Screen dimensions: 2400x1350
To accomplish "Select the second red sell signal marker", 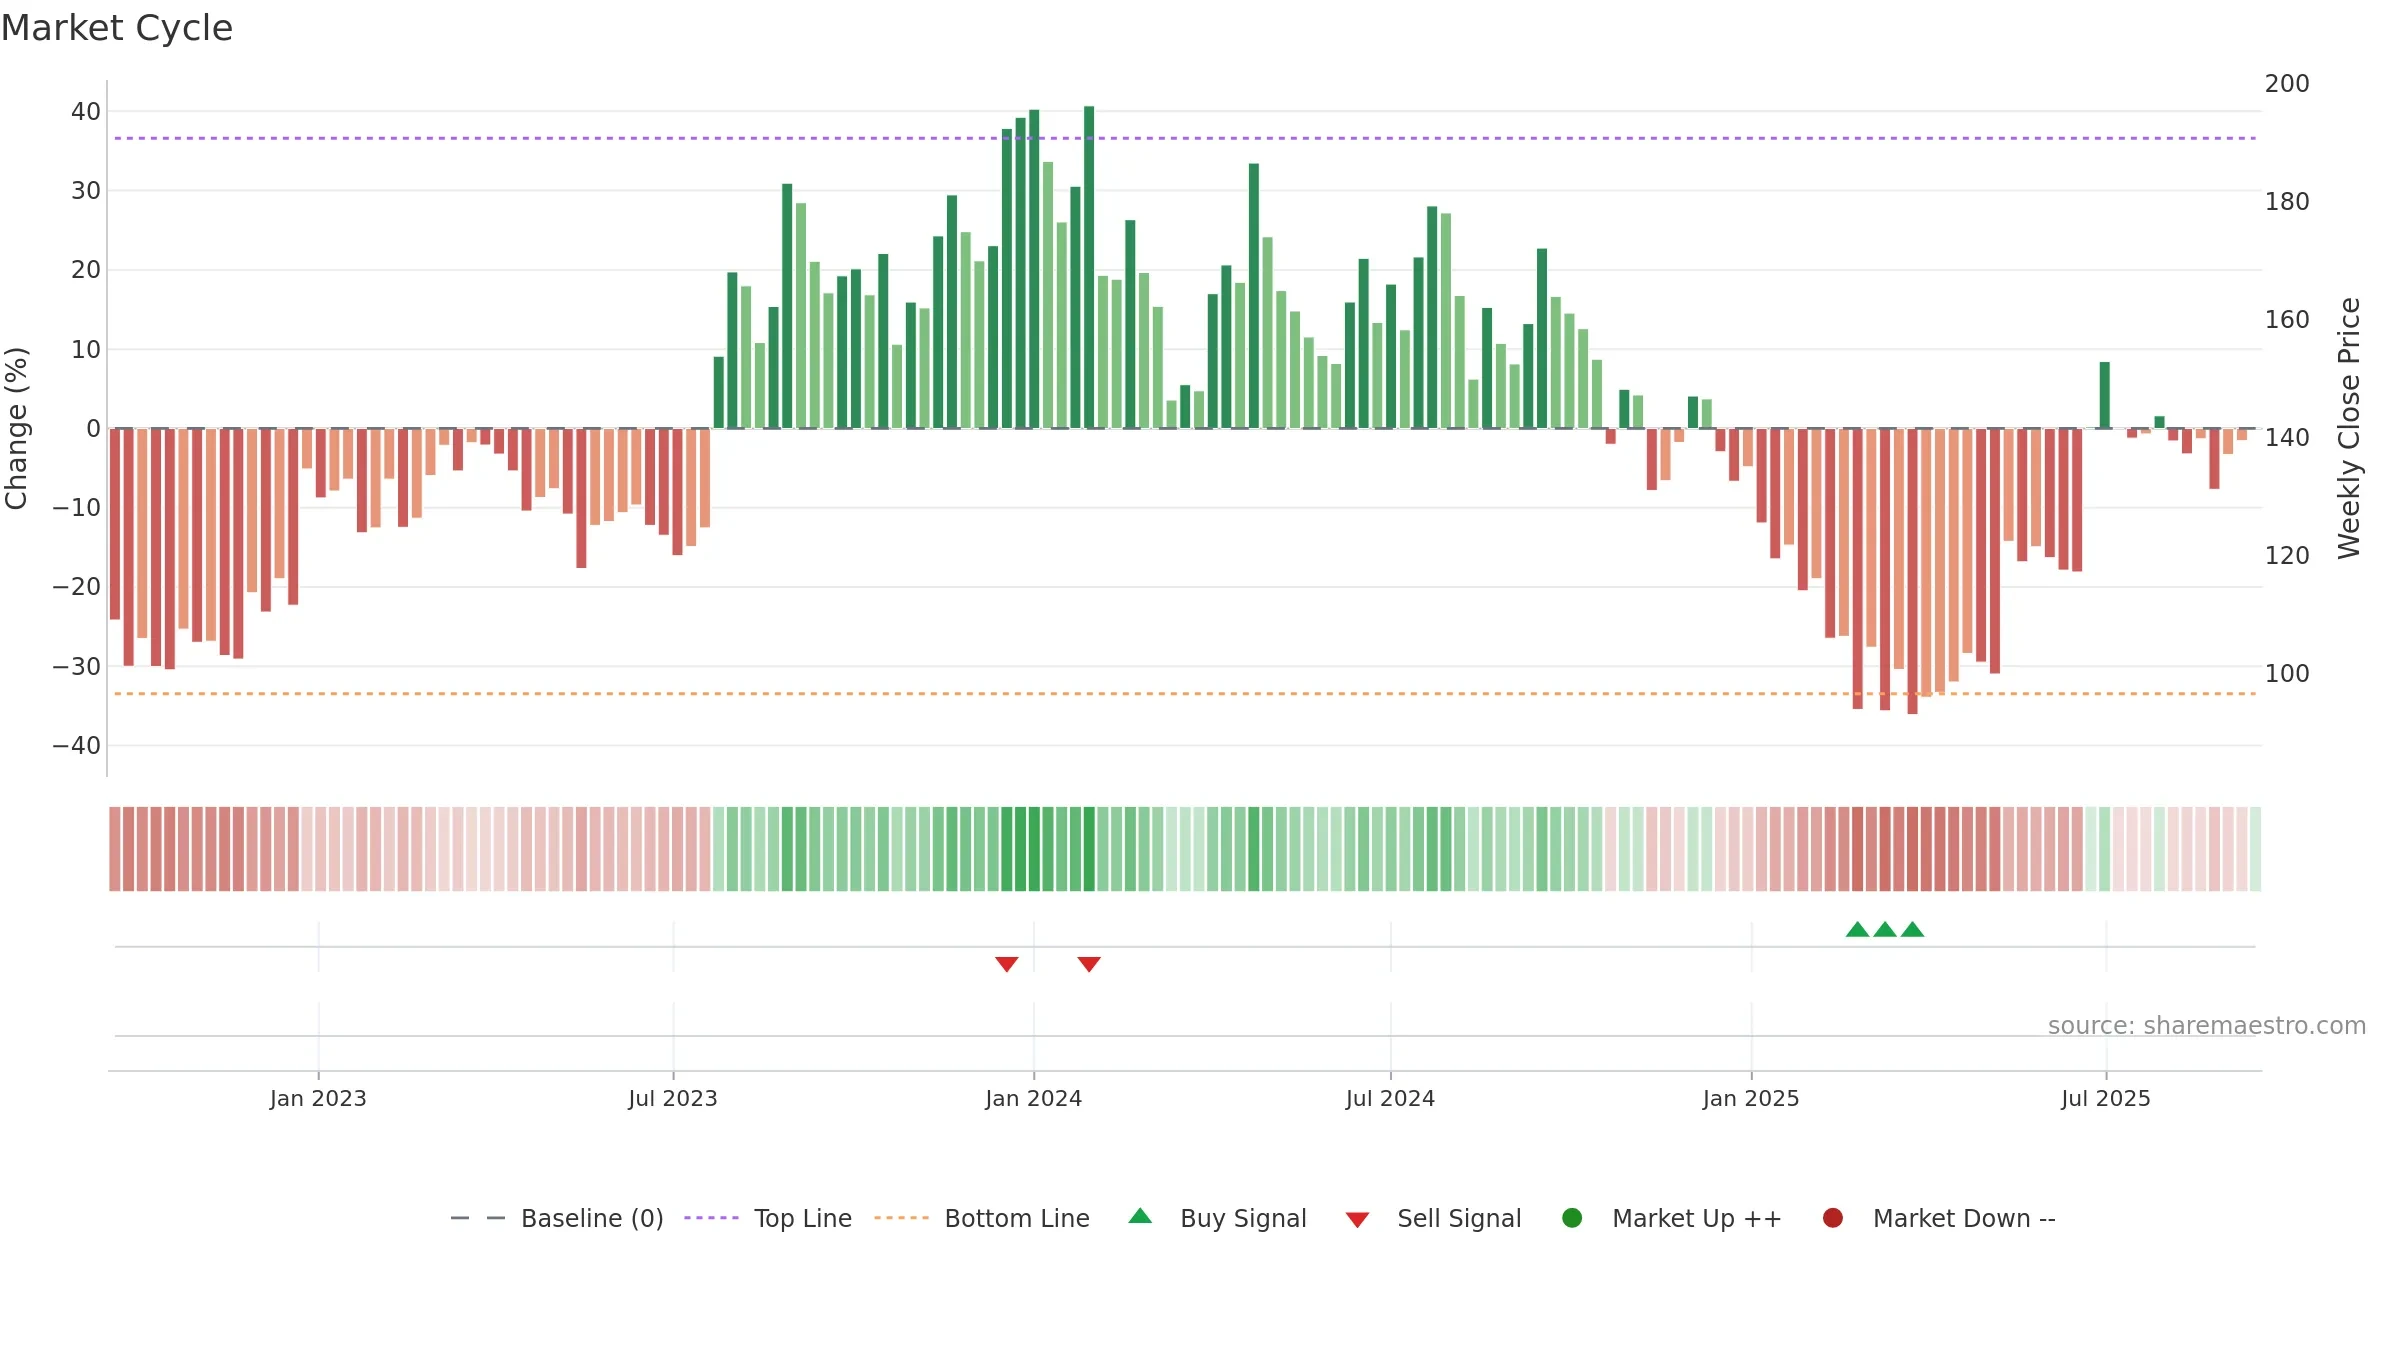I will pos(1089,964).
